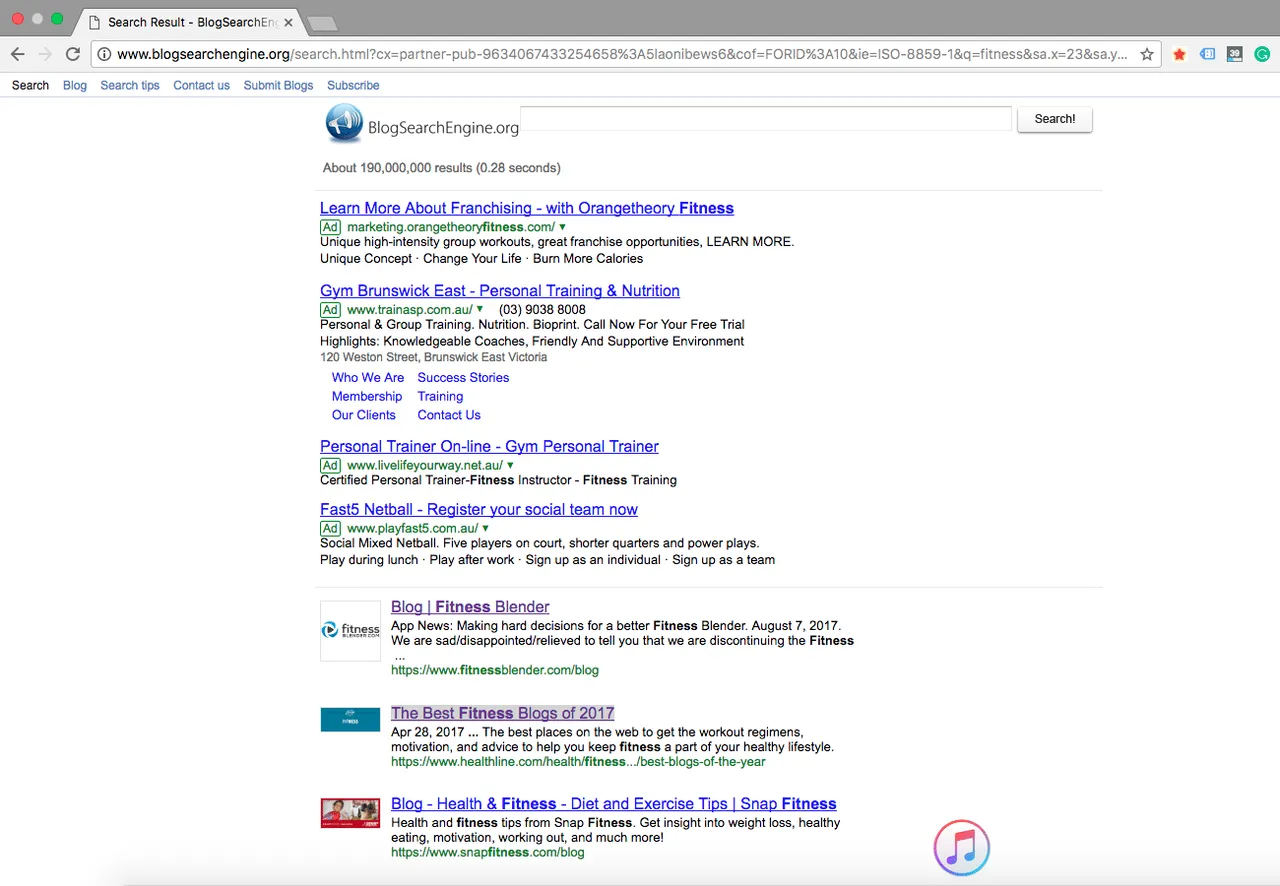The image size is (1280, 886).
Task: Click the Fitness Blender result thumbnail
Action: (350, 630)
